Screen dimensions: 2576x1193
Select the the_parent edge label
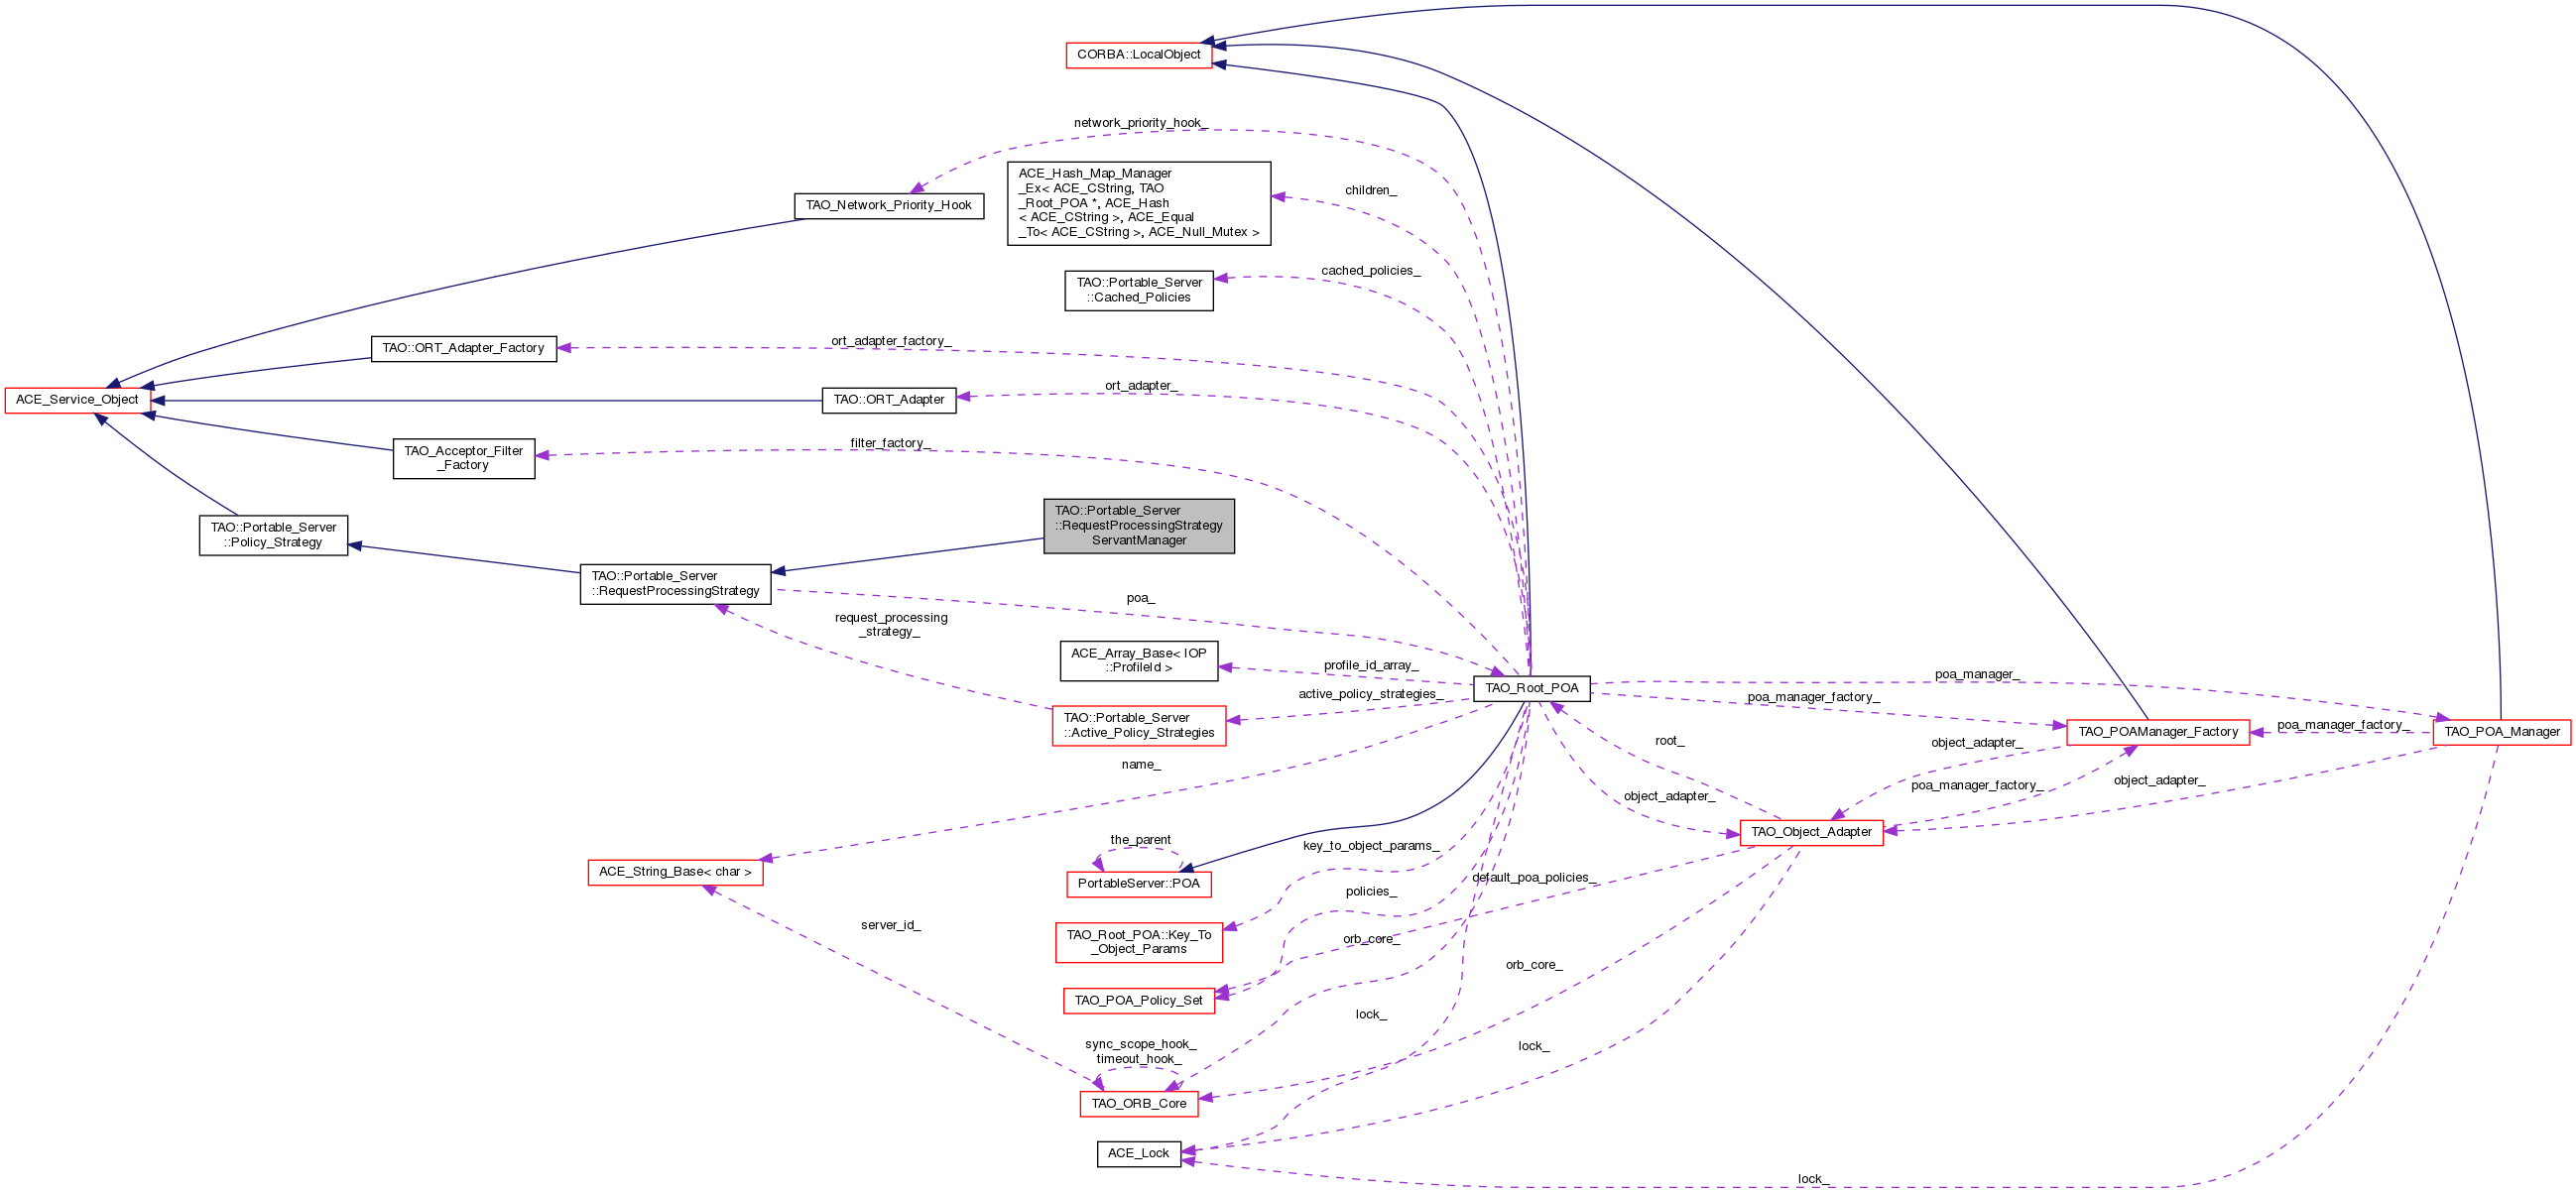1140,840
